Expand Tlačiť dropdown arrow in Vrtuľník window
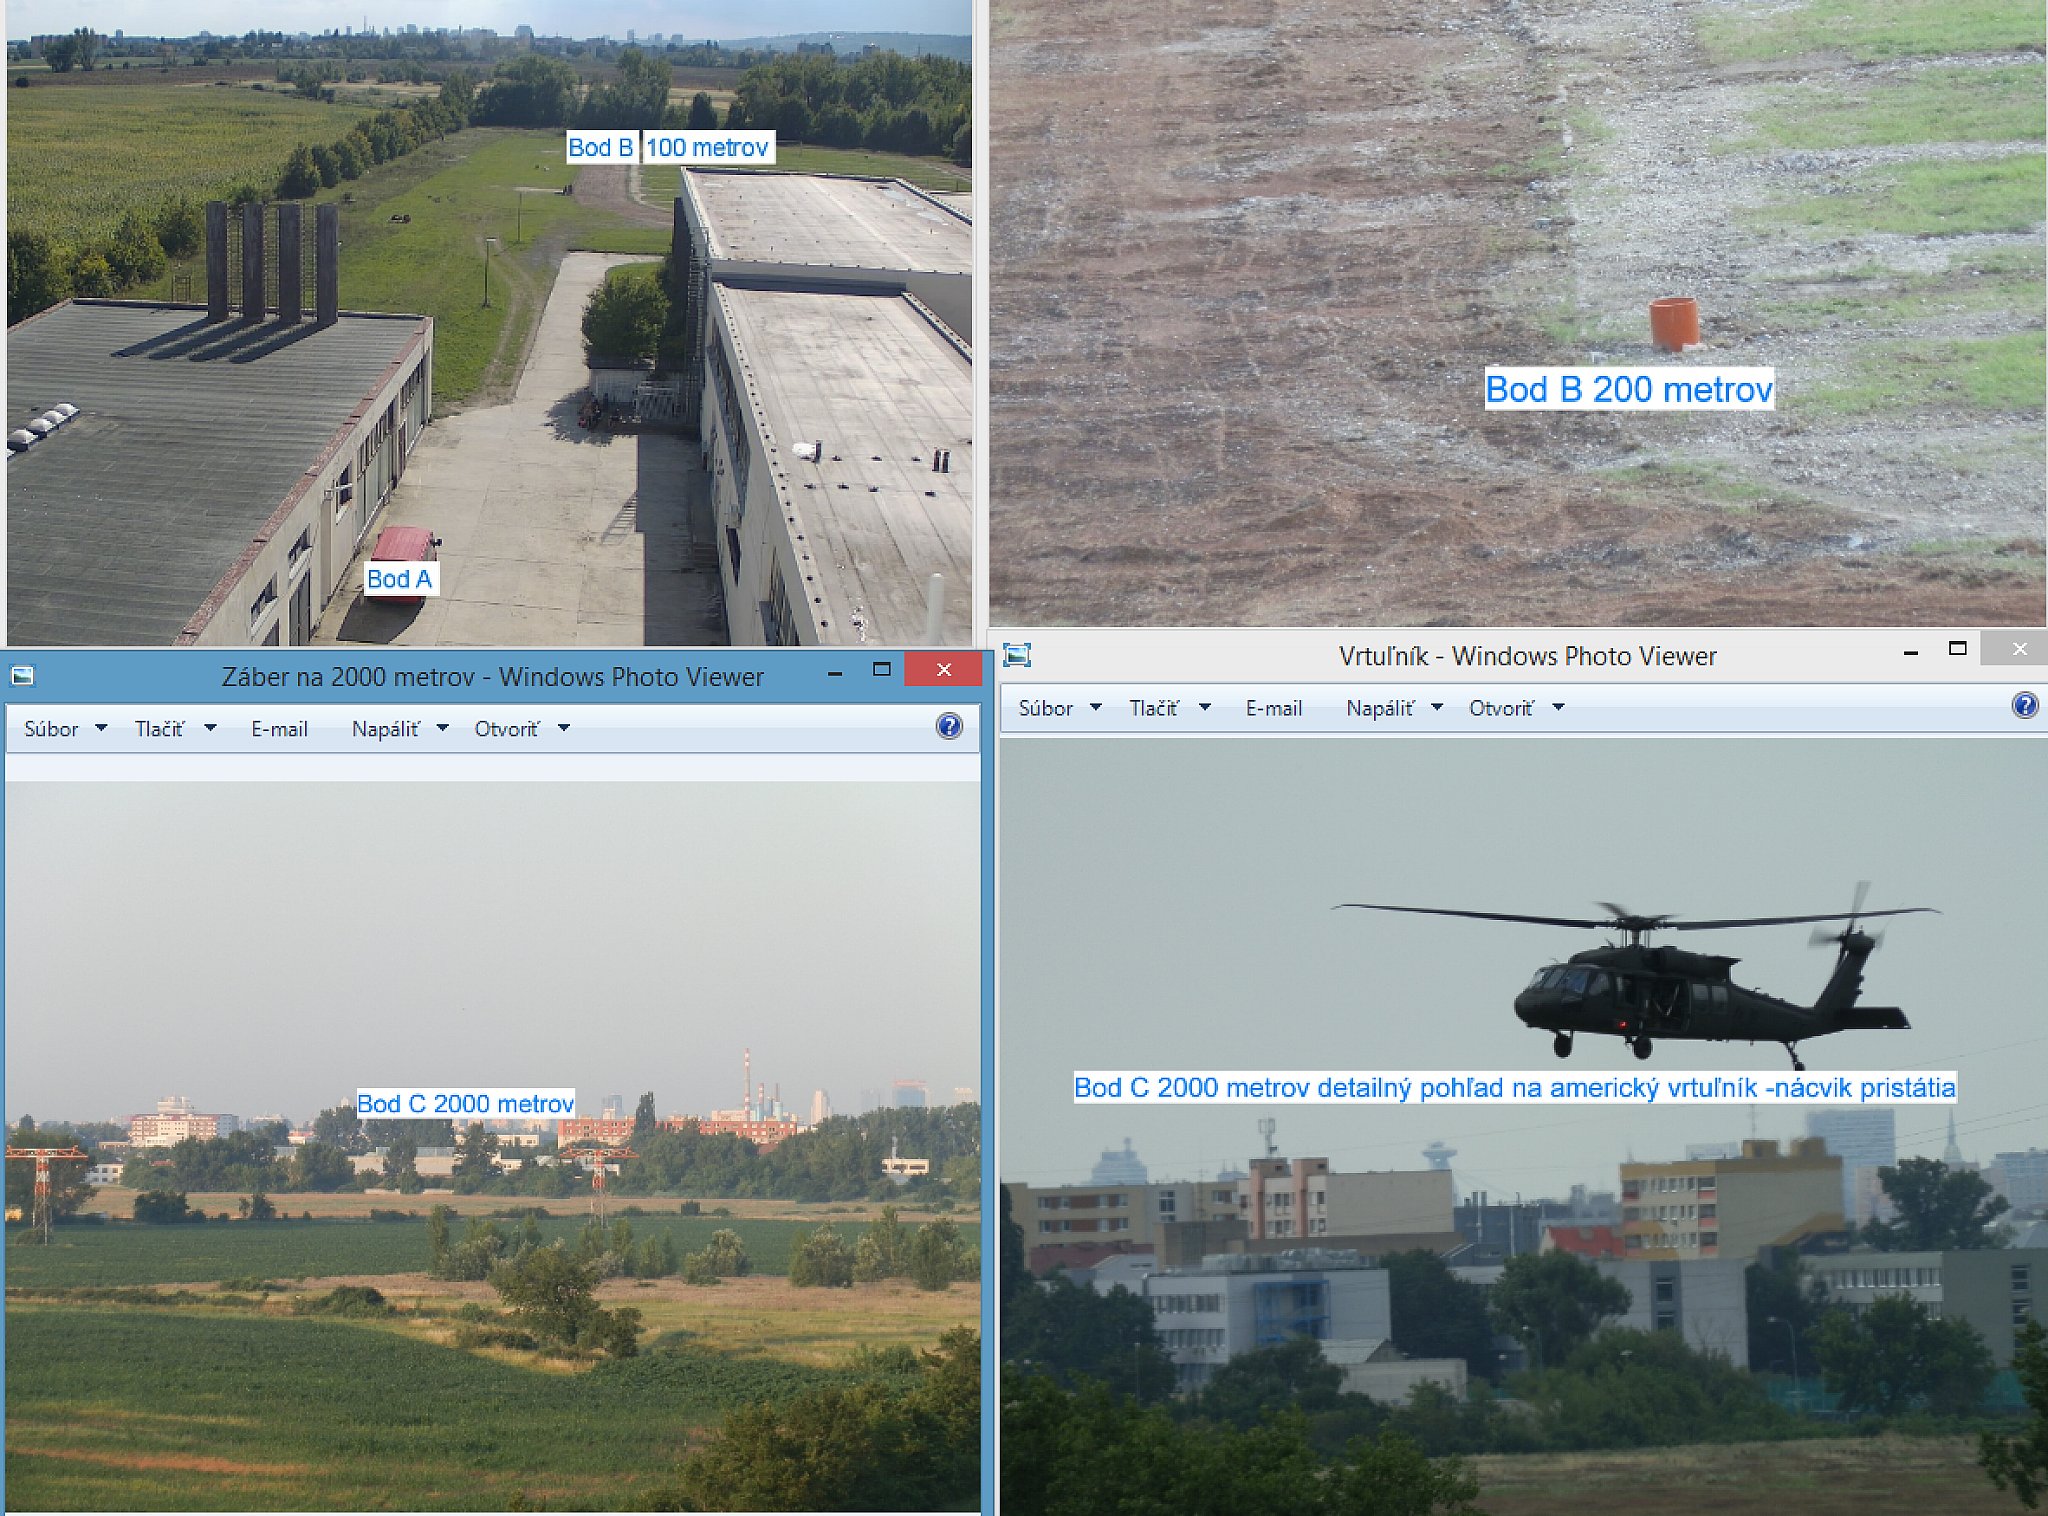This screenshot has height=1516, width=2048. click(1204, 707)
